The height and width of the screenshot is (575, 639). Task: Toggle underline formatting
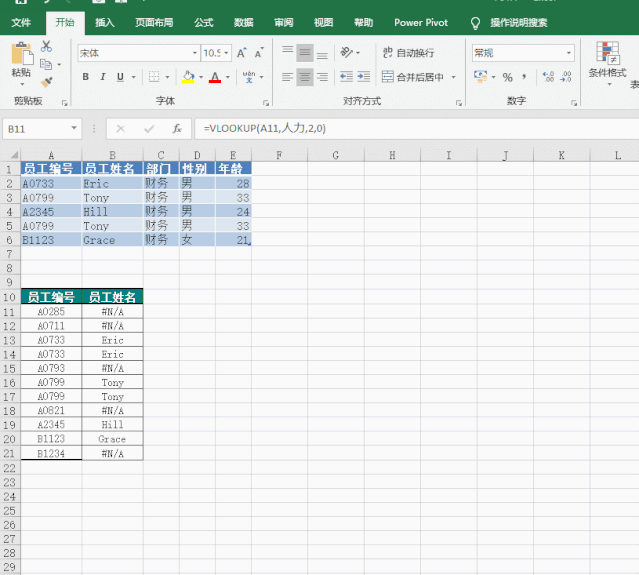[x=120, y=77]
